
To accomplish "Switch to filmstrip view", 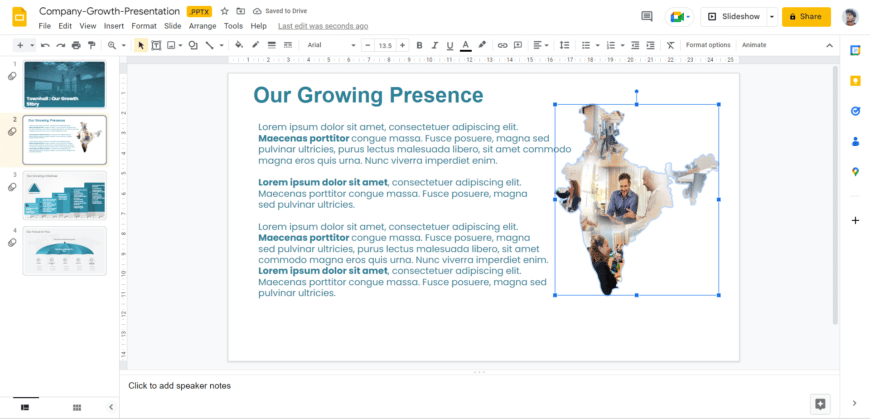I will click(25, 407).
